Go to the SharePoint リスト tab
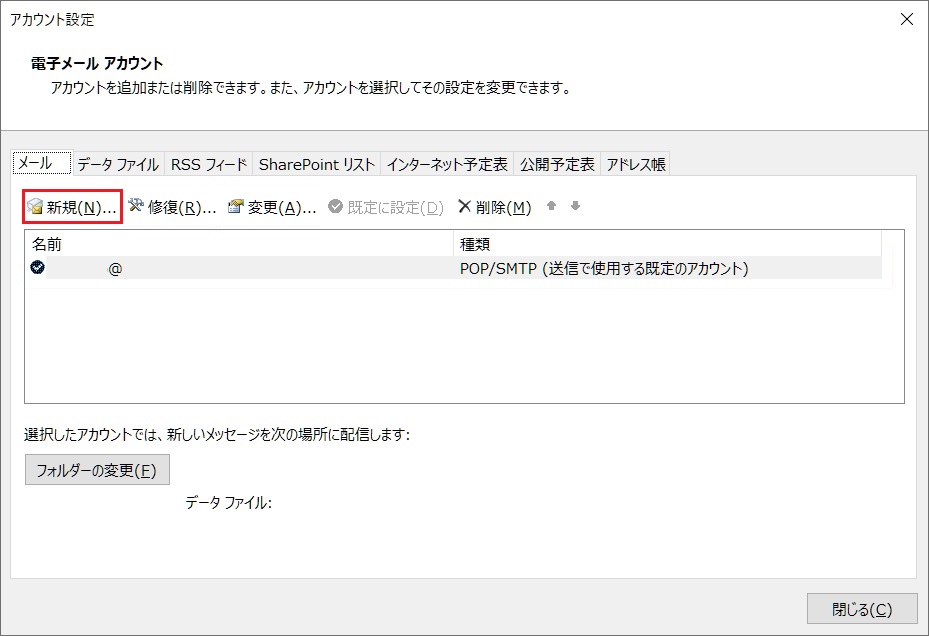The height and width of the screenshot is (636, 929). pos(317,164)
